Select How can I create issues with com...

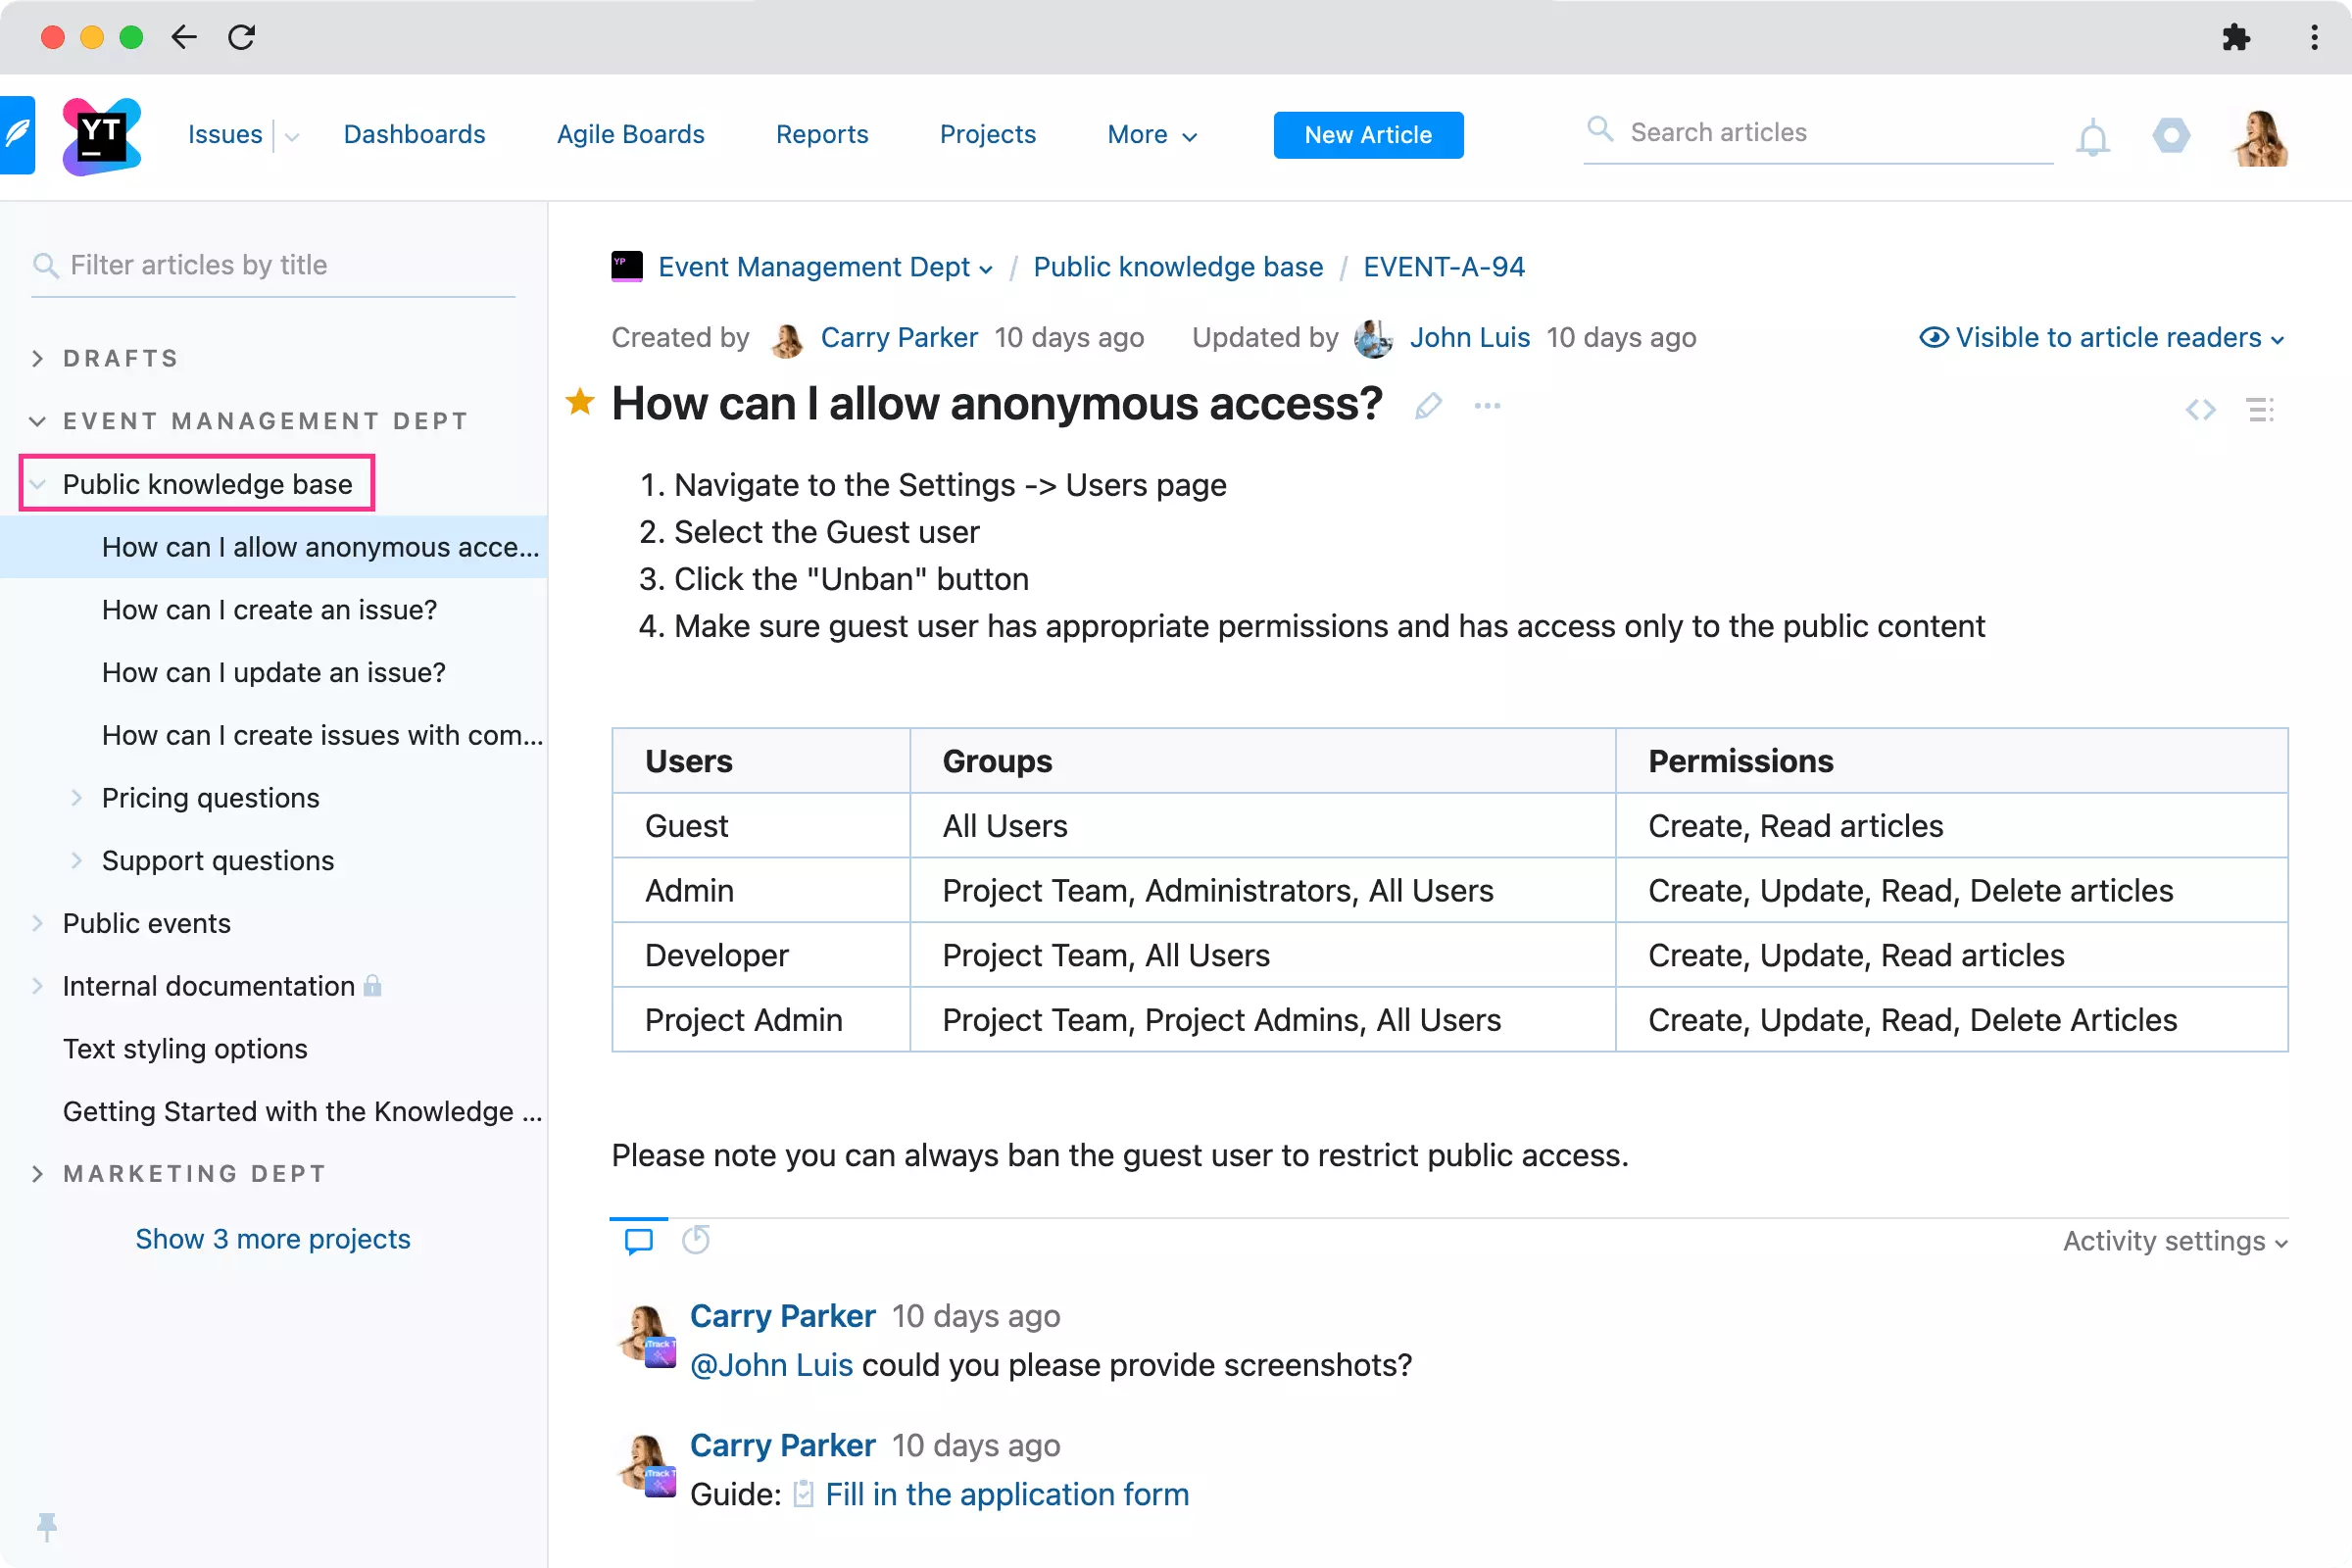[322, 735]
